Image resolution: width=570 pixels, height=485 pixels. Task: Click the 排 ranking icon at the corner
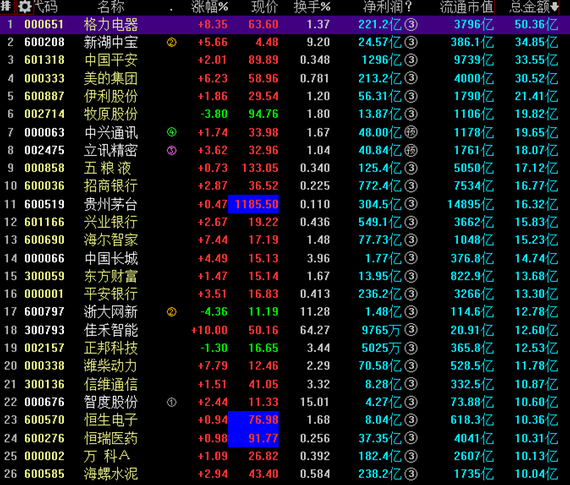[7, 6]
